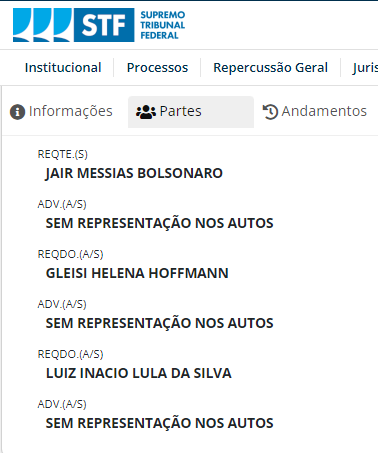The image size is (378, 453).
Task: Select the Partes tab
Action: (x=191, y=112)
